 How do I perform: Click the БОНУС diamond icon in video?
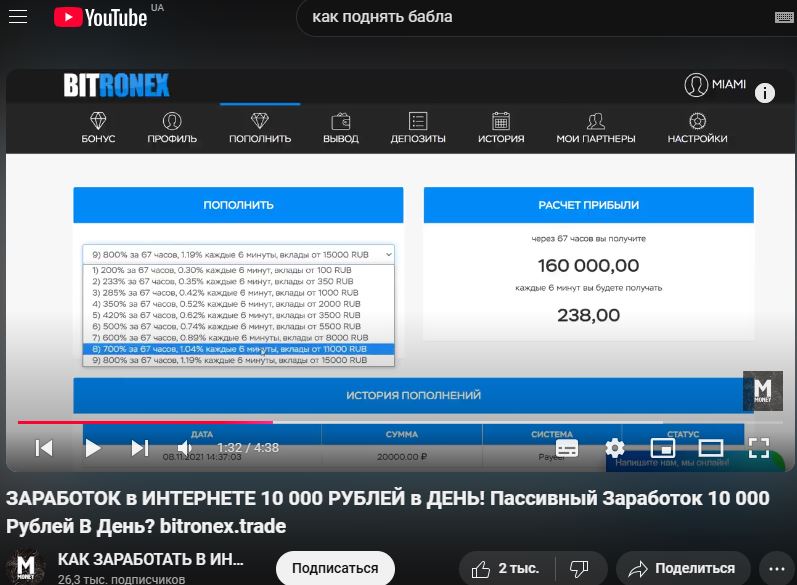(x=98, y=120)
